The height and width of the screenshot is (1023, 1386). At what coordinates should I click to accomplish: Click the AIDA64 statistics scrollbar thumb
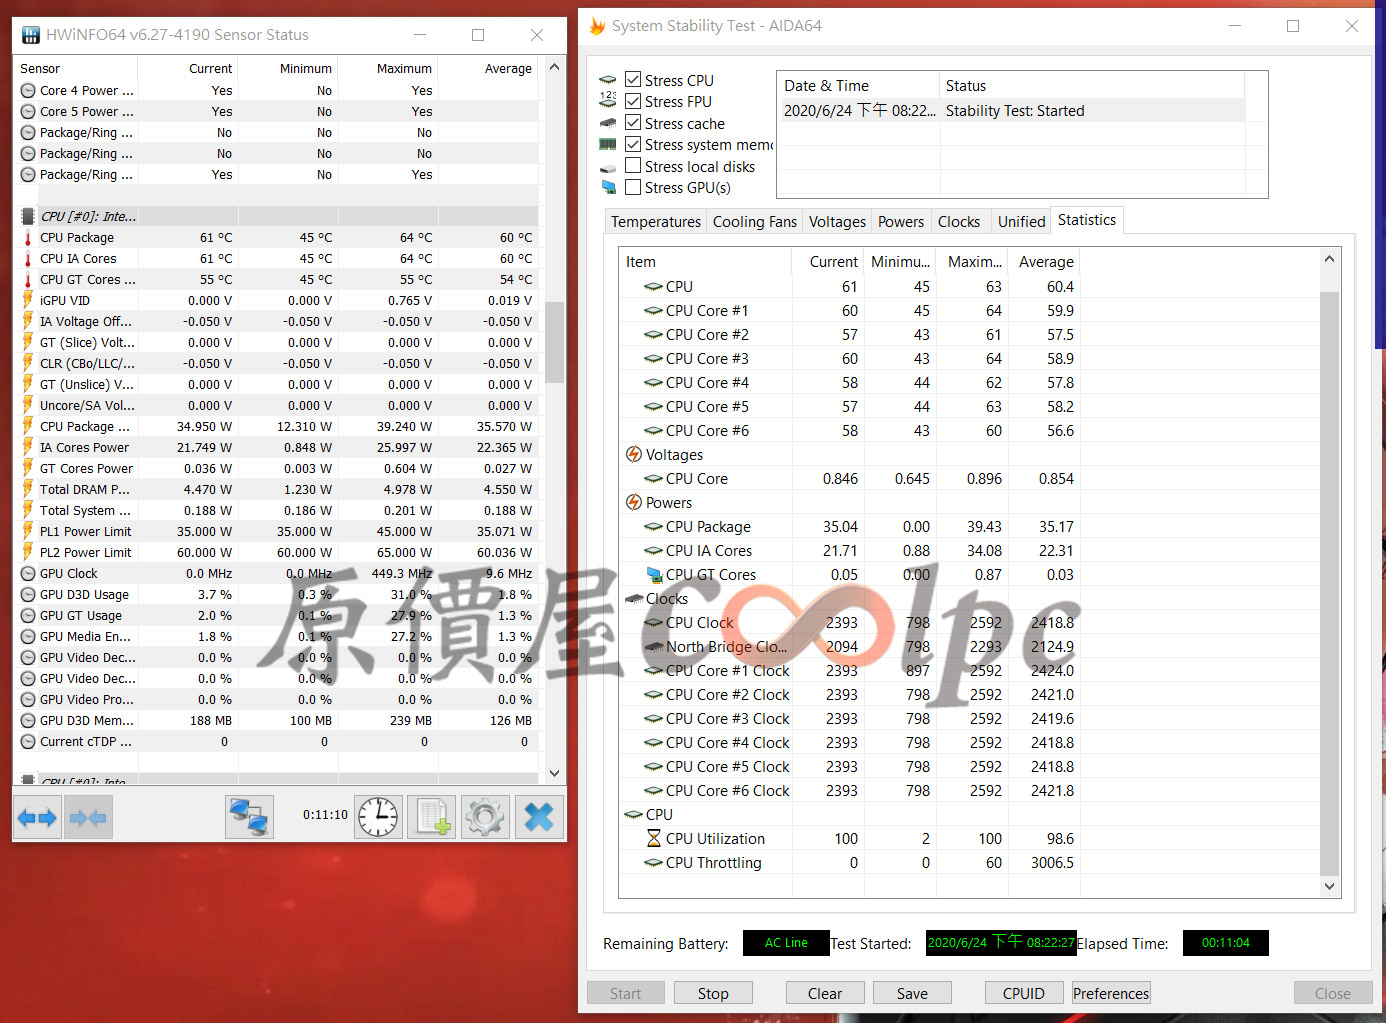click(x=1329, y=583)
